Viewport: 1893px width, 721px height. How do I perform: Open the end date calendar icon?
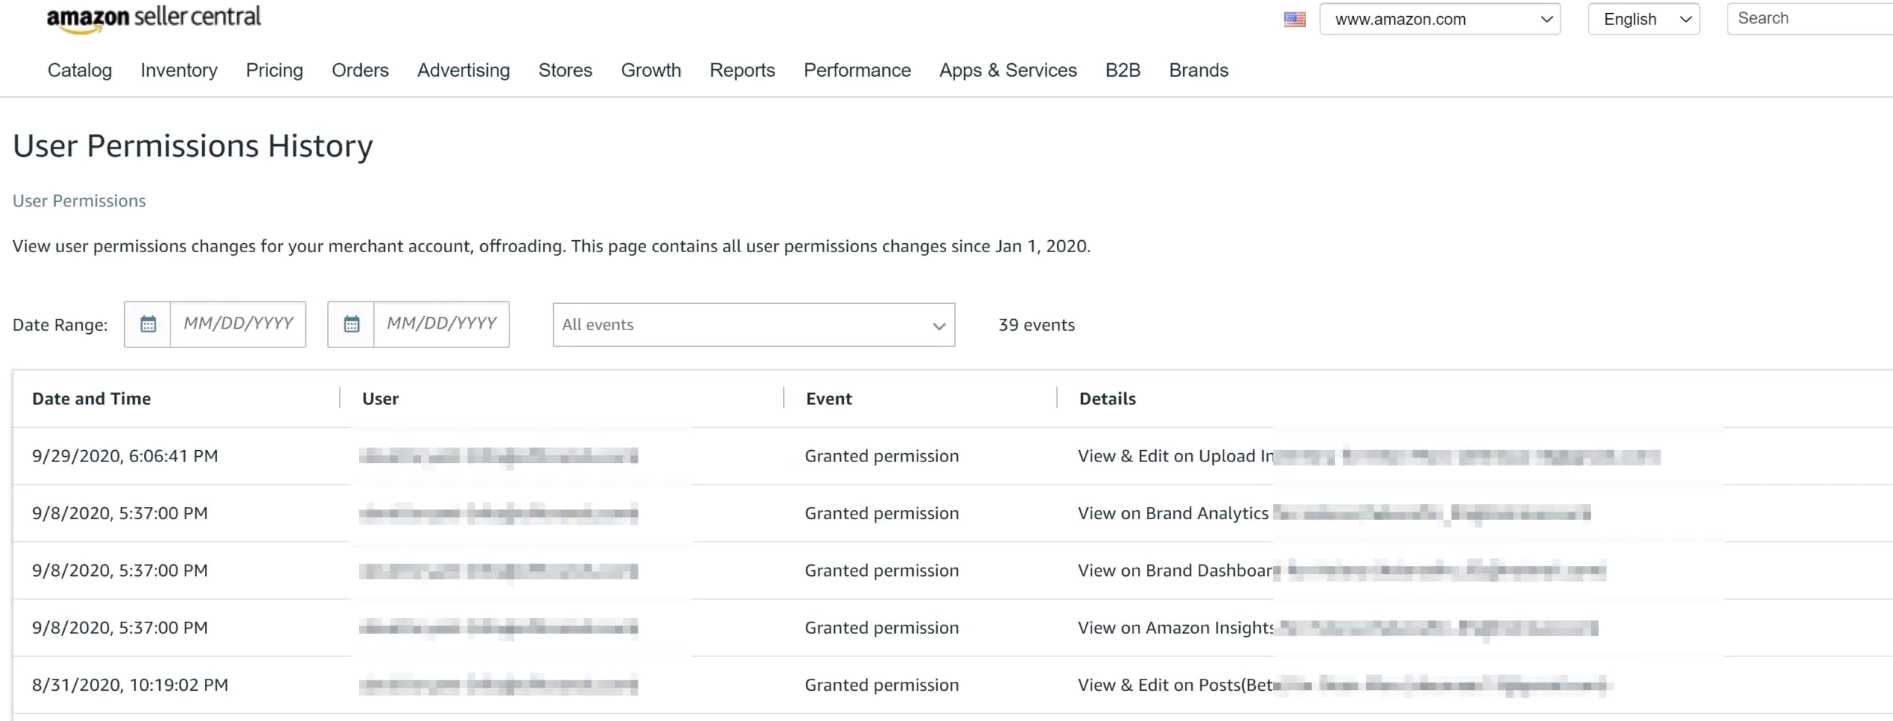(351, 324)
